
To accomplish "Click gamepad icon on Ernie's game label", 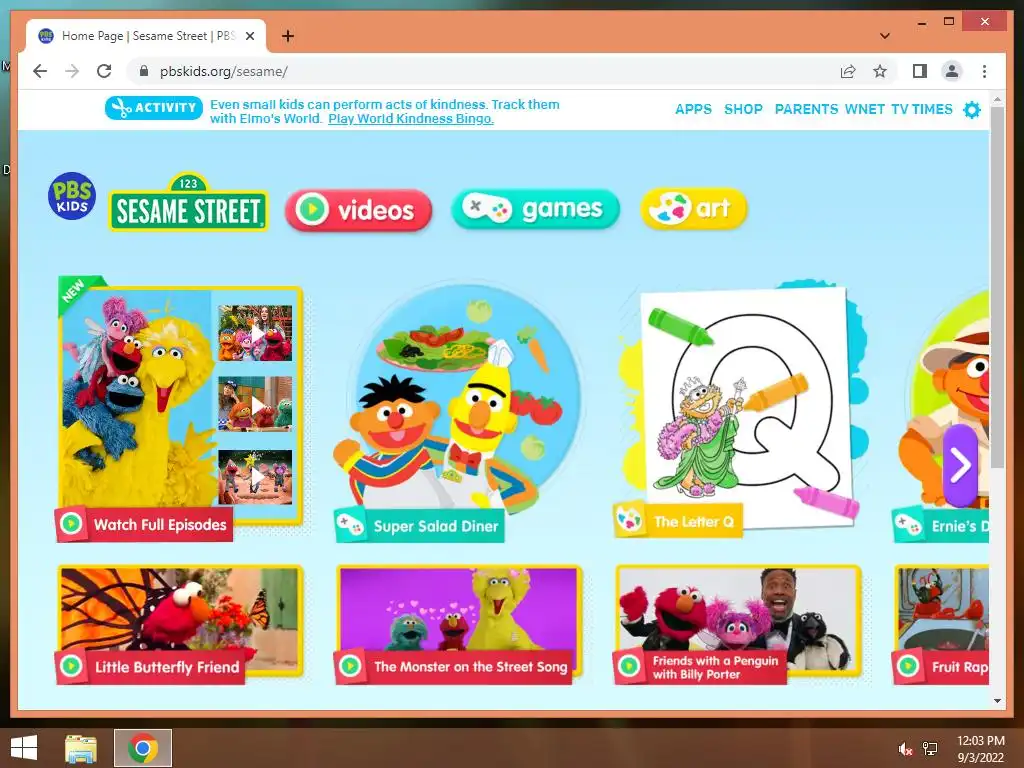I will coord(908,525).
